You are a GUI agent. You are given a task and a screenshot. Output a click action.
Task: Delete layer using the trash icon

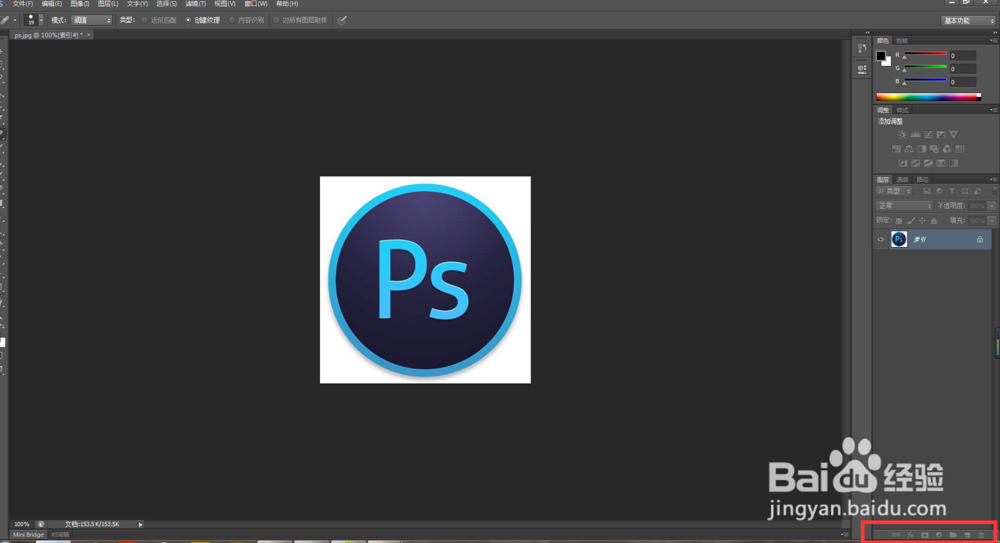point(981,535)
